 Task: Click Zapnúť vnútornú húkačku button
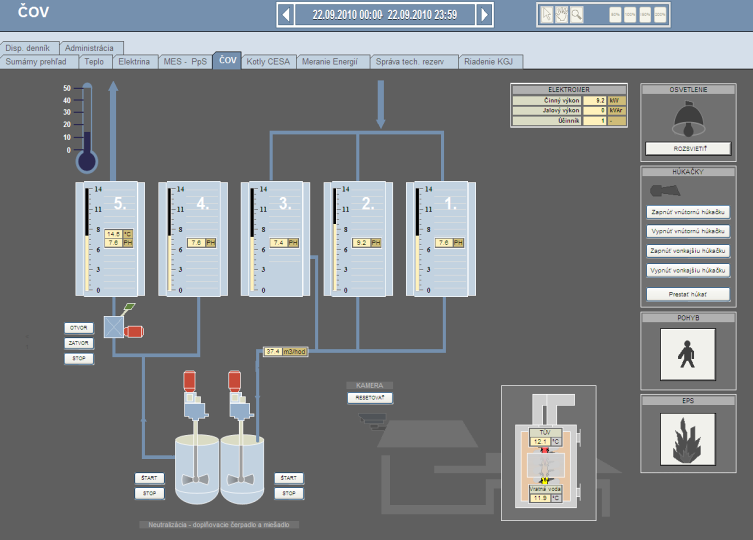click(x=688, y=212)
